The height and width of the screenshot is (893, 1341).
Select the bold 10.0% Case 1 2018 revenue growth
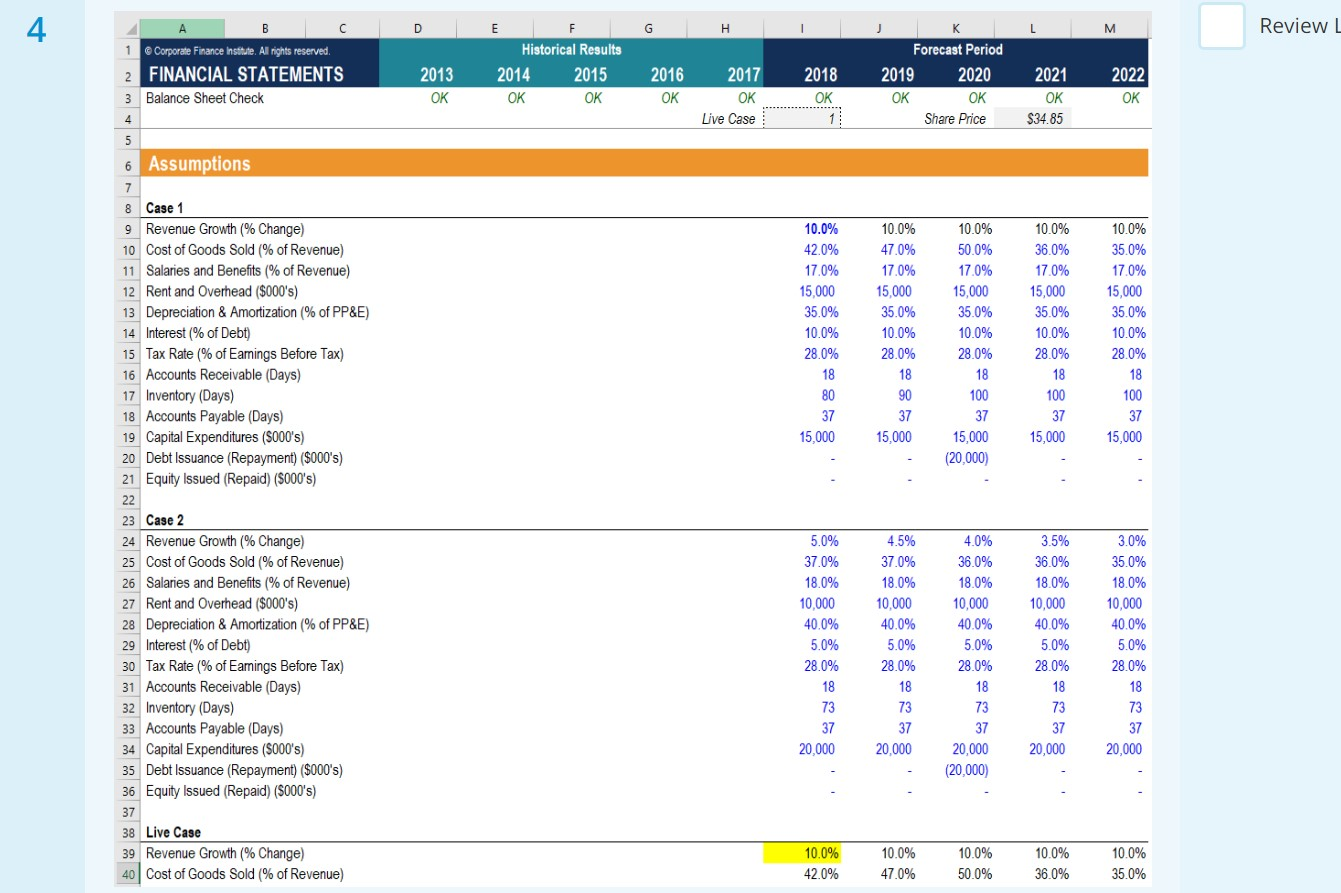click(x=821, y=229)
